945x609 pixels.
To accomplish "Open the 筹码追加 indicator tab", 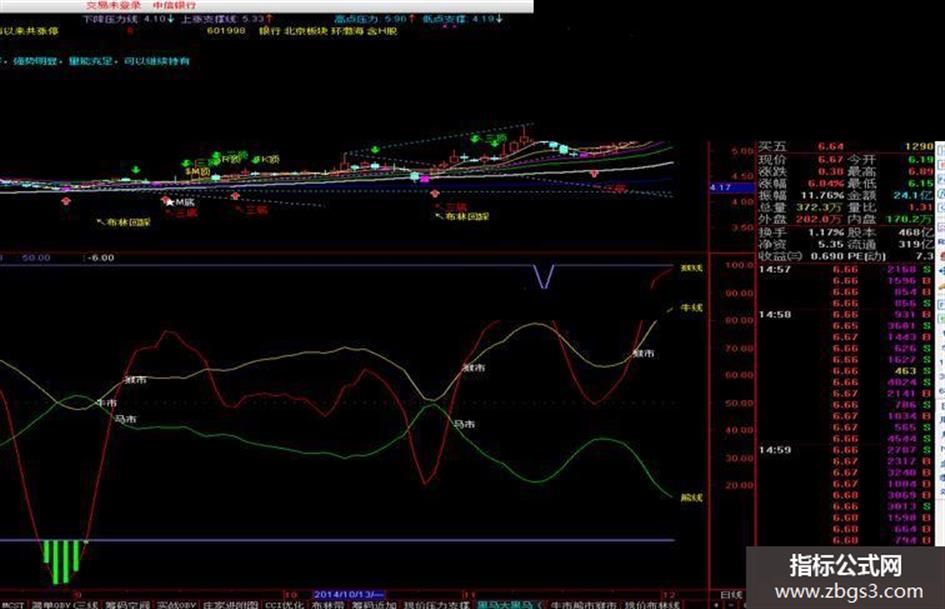I will [374, 604].
